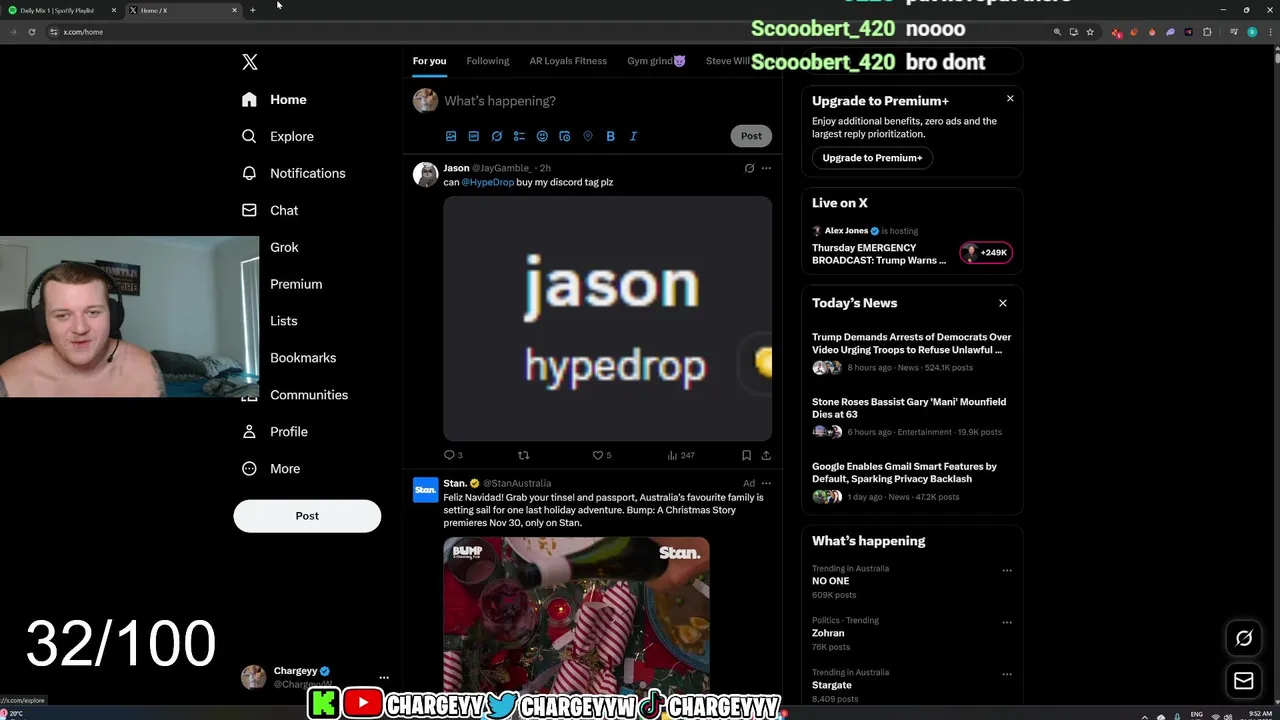This screenshot has height=720, width=1280.
Task: Click the poll icon in composer
Action: pos(519,136)
